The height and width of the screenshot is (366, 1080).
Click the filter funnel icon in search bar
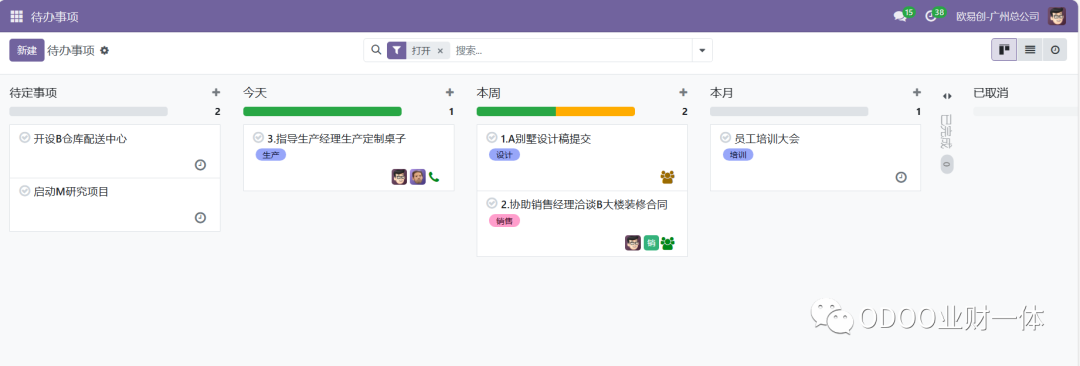pos(397,50)
